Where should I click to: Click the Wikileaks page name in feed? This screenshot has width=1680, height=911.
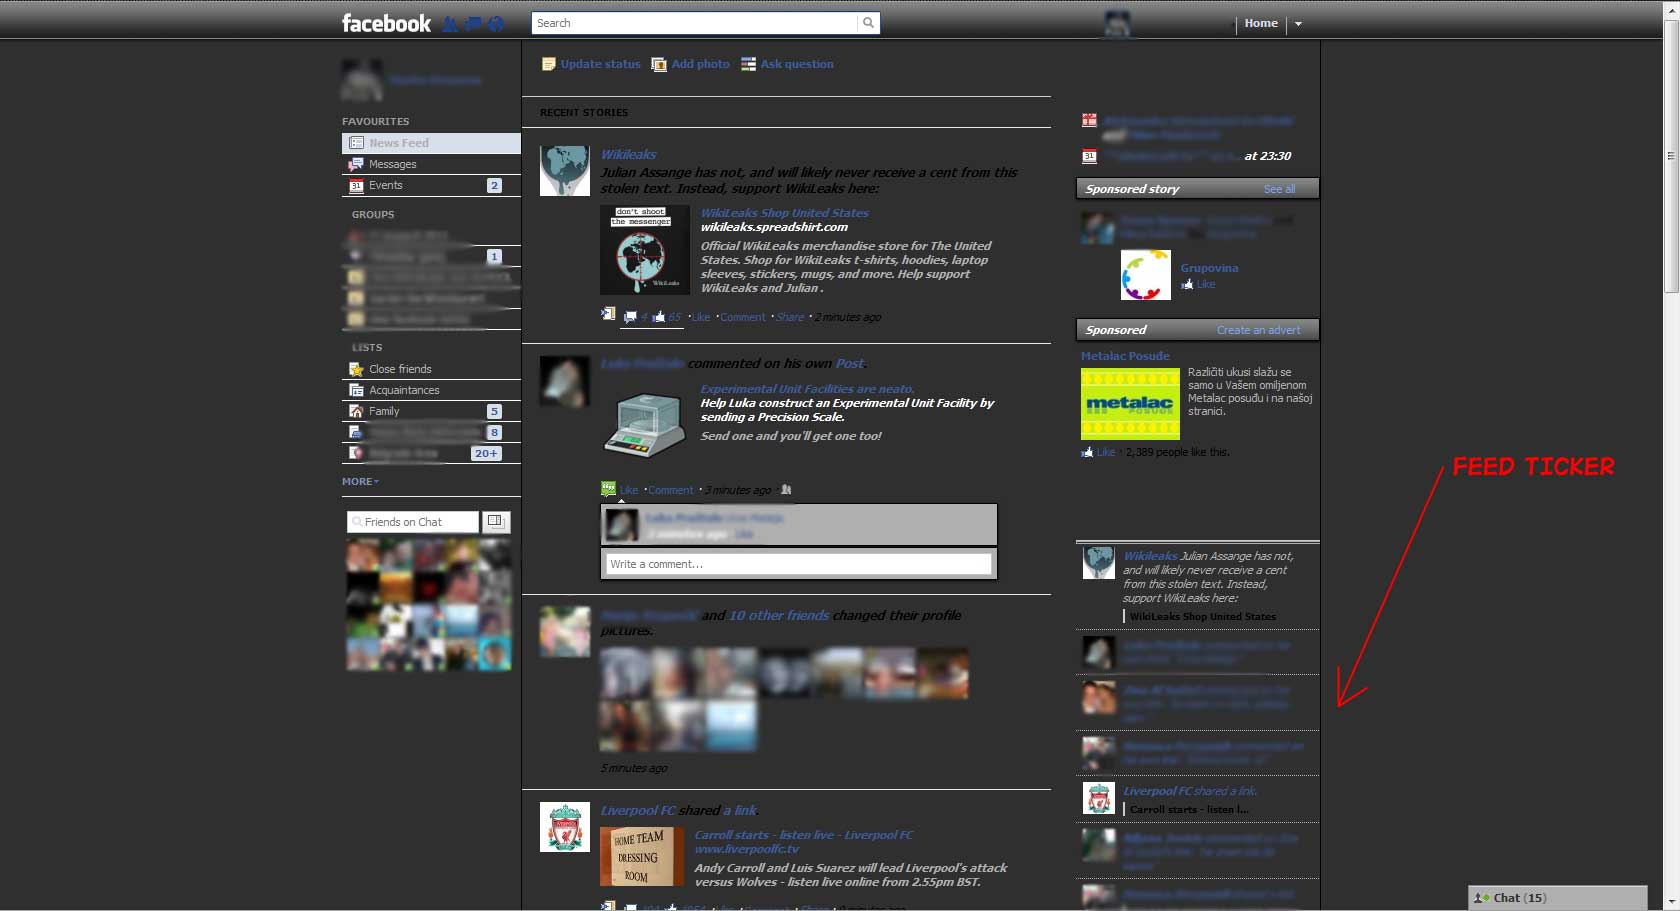pos(628,154)
